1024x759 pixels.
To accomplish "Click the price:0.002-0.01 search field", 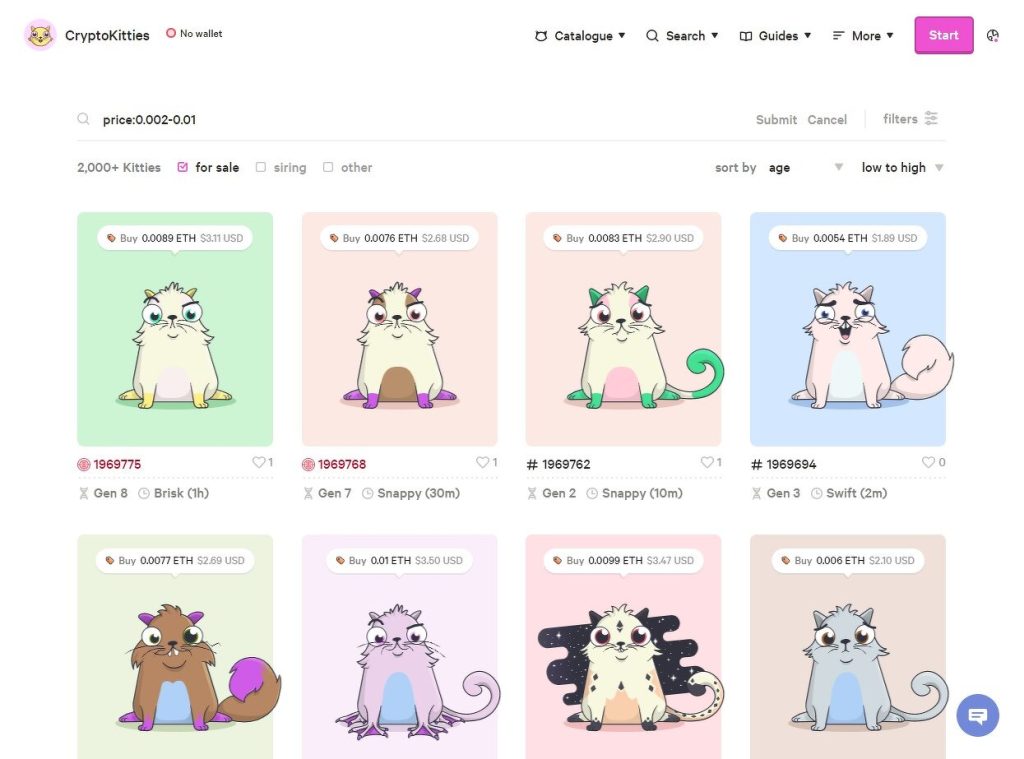I will (418, 120).
